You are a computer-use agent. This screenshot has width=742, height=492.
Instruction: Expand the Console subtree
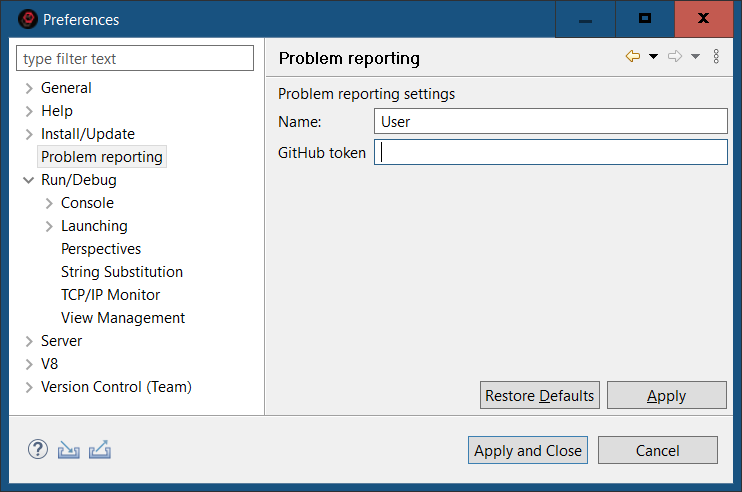[49, 203]
